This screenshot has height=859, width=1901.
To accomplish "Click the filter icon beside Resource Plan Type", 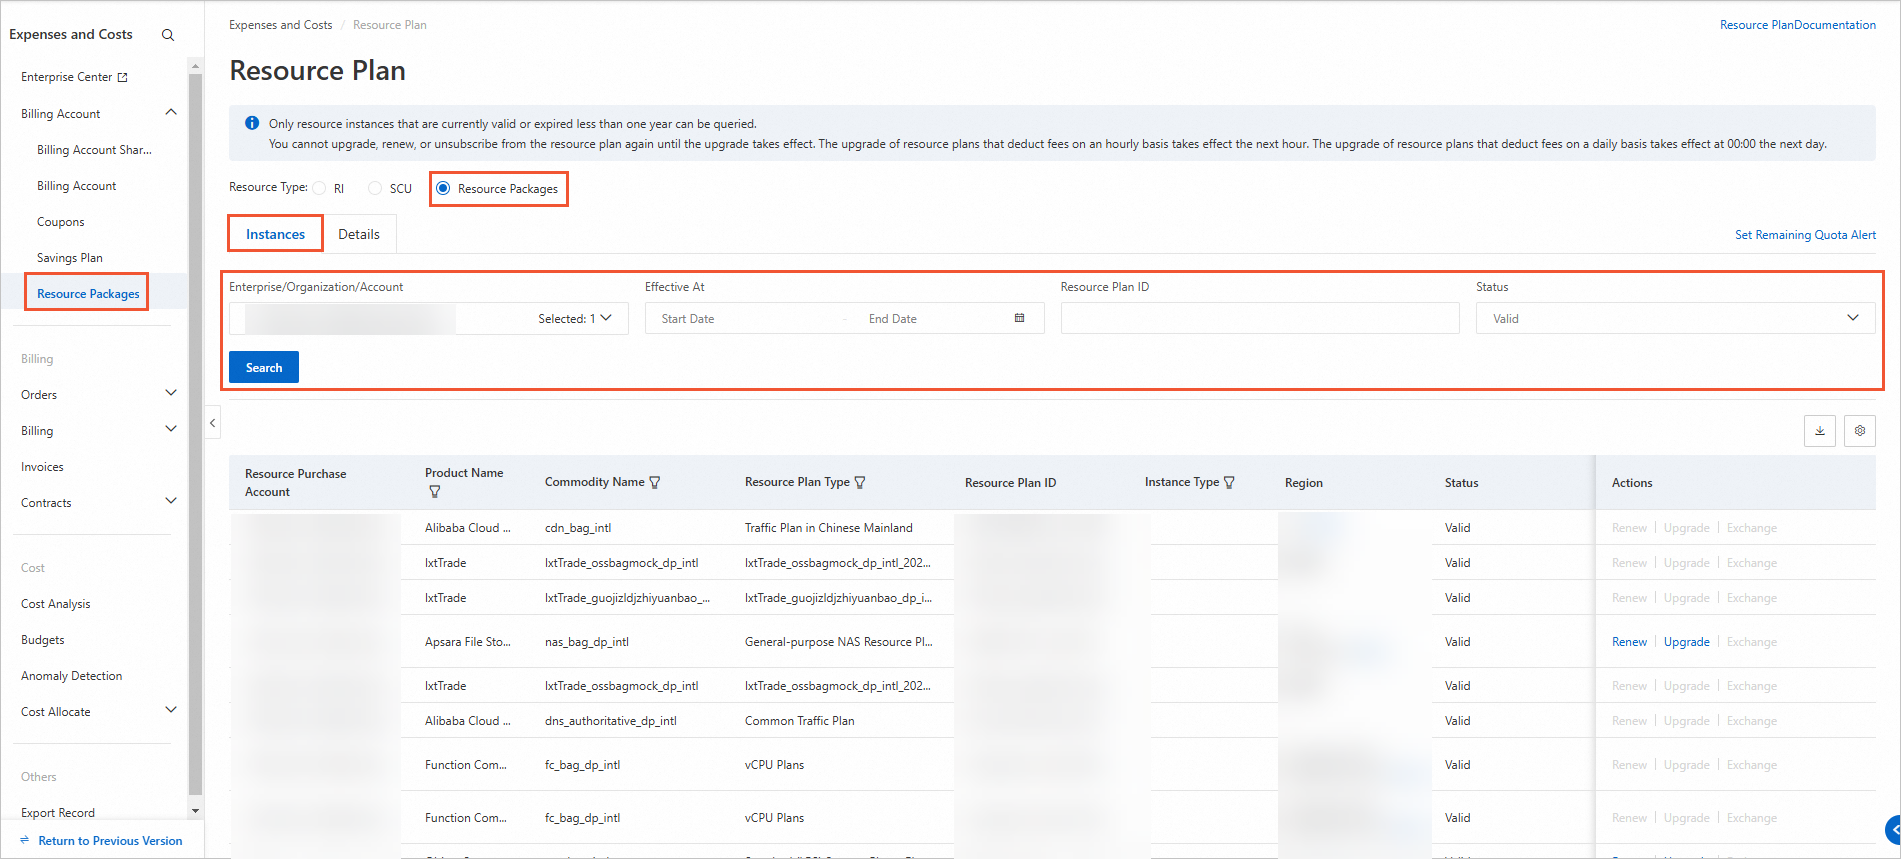I will 860,482.
